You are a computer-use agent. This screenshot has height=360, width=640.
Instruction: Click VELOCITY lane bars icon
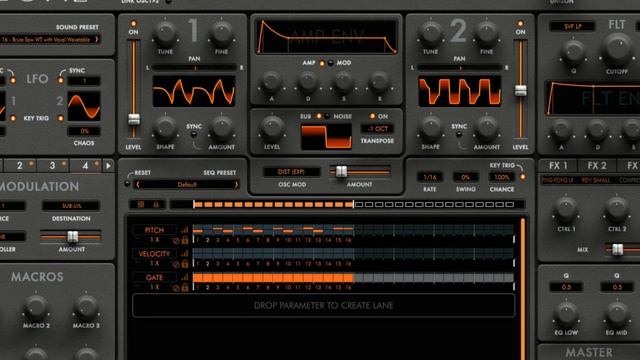(x=184, y=254)
